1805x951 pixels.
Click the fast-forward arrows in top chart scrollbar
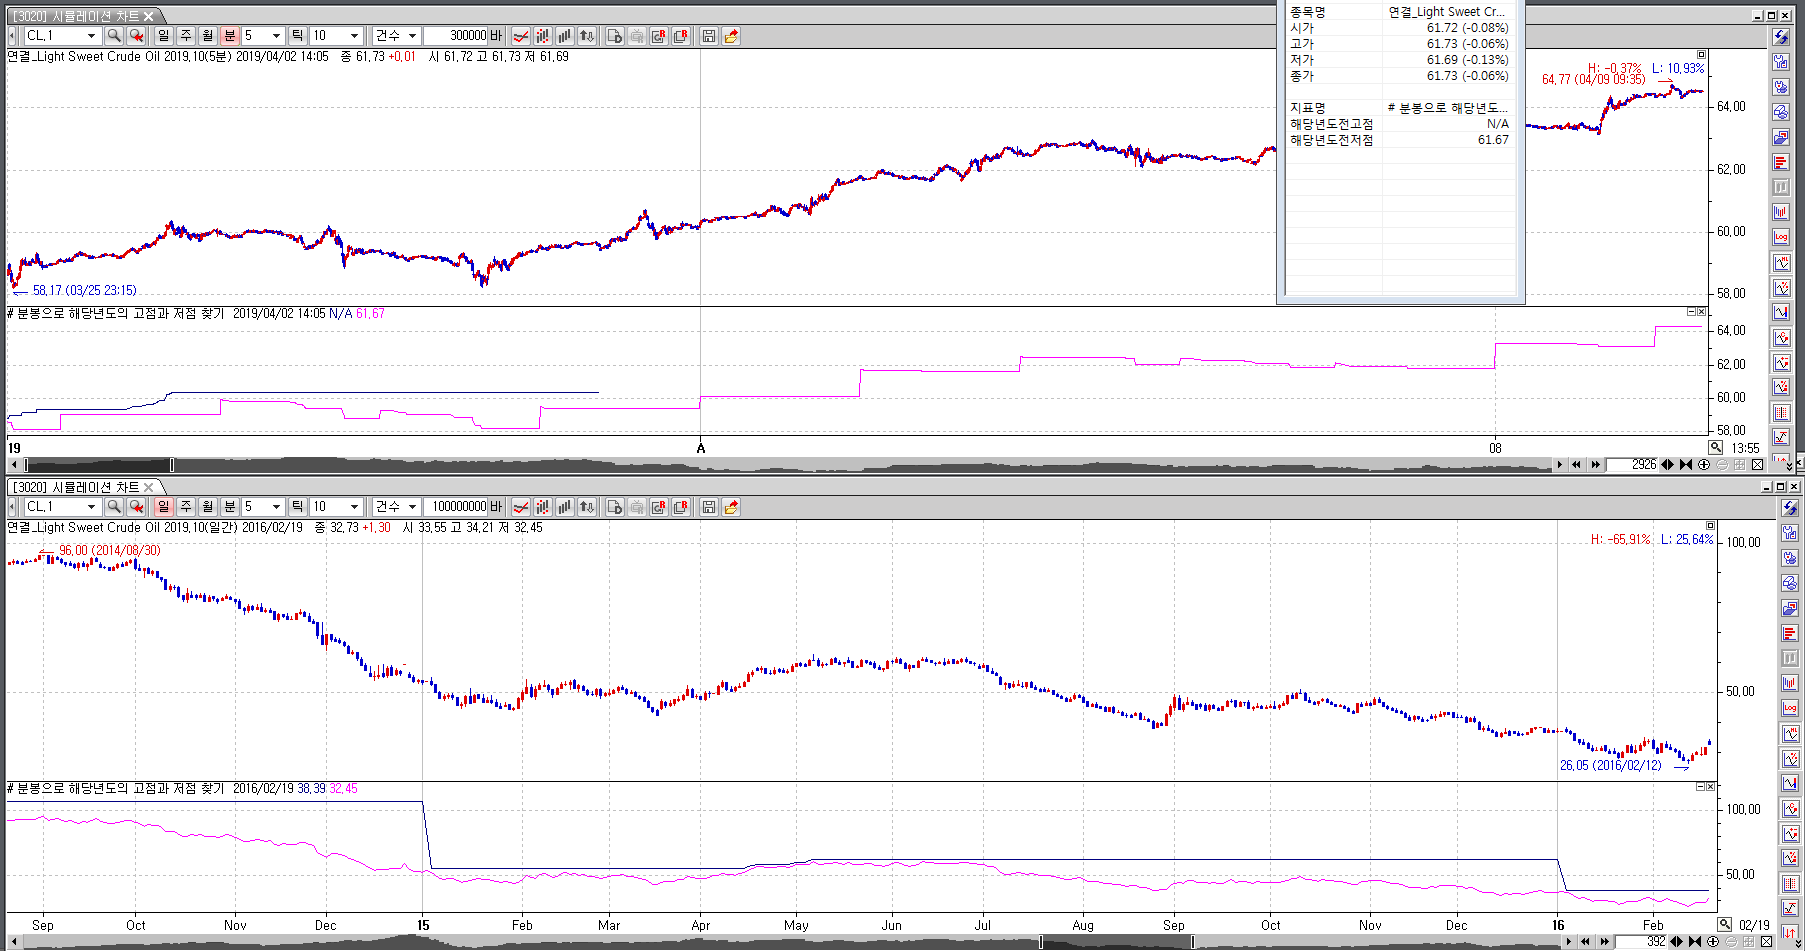click(1595, 465)
